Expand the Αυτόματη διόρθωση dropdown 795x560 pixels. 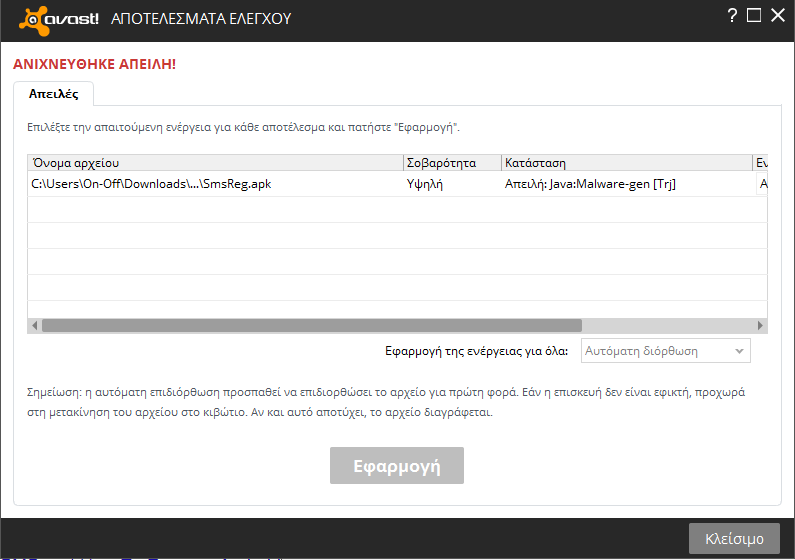(x=665, y=351)
